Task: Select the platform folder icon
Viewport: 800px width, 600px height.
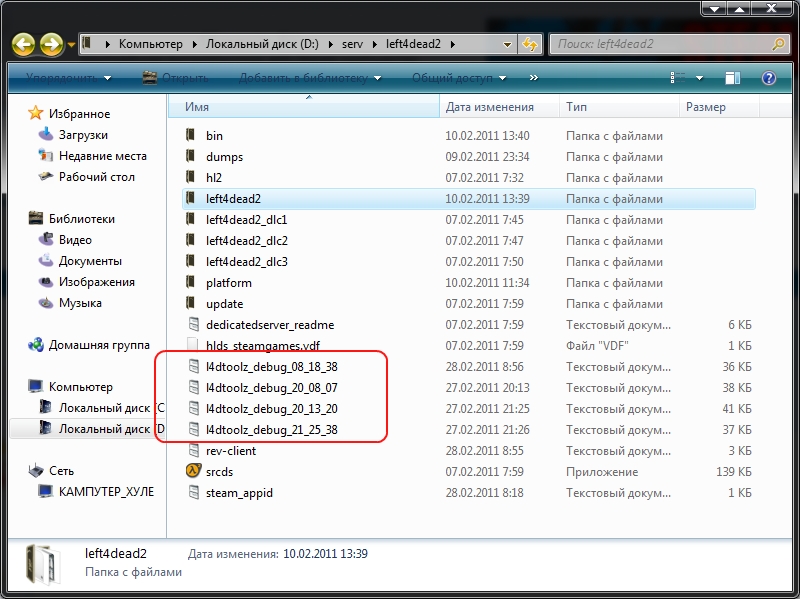Action: 191,282
